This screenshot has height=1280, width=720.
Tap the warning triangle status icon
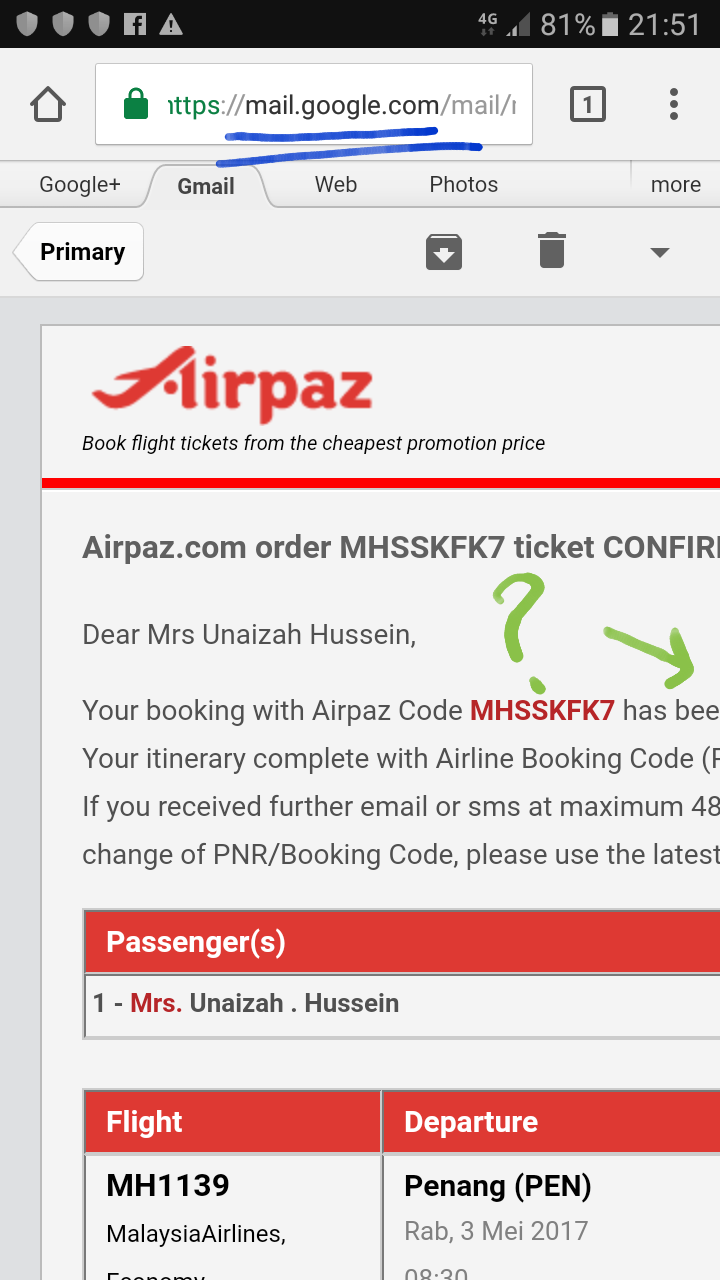171,24
